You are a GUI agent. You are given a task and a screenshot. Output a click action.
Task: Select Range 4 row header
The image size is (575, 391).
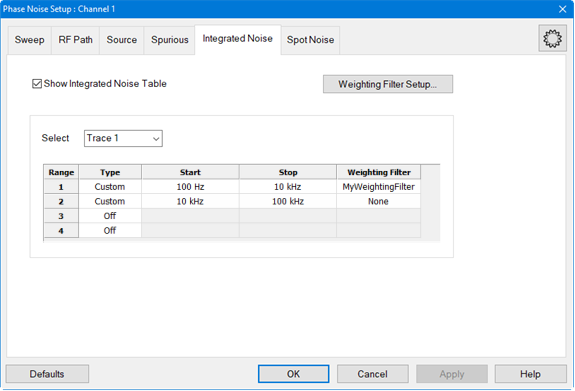coord(61,231)
